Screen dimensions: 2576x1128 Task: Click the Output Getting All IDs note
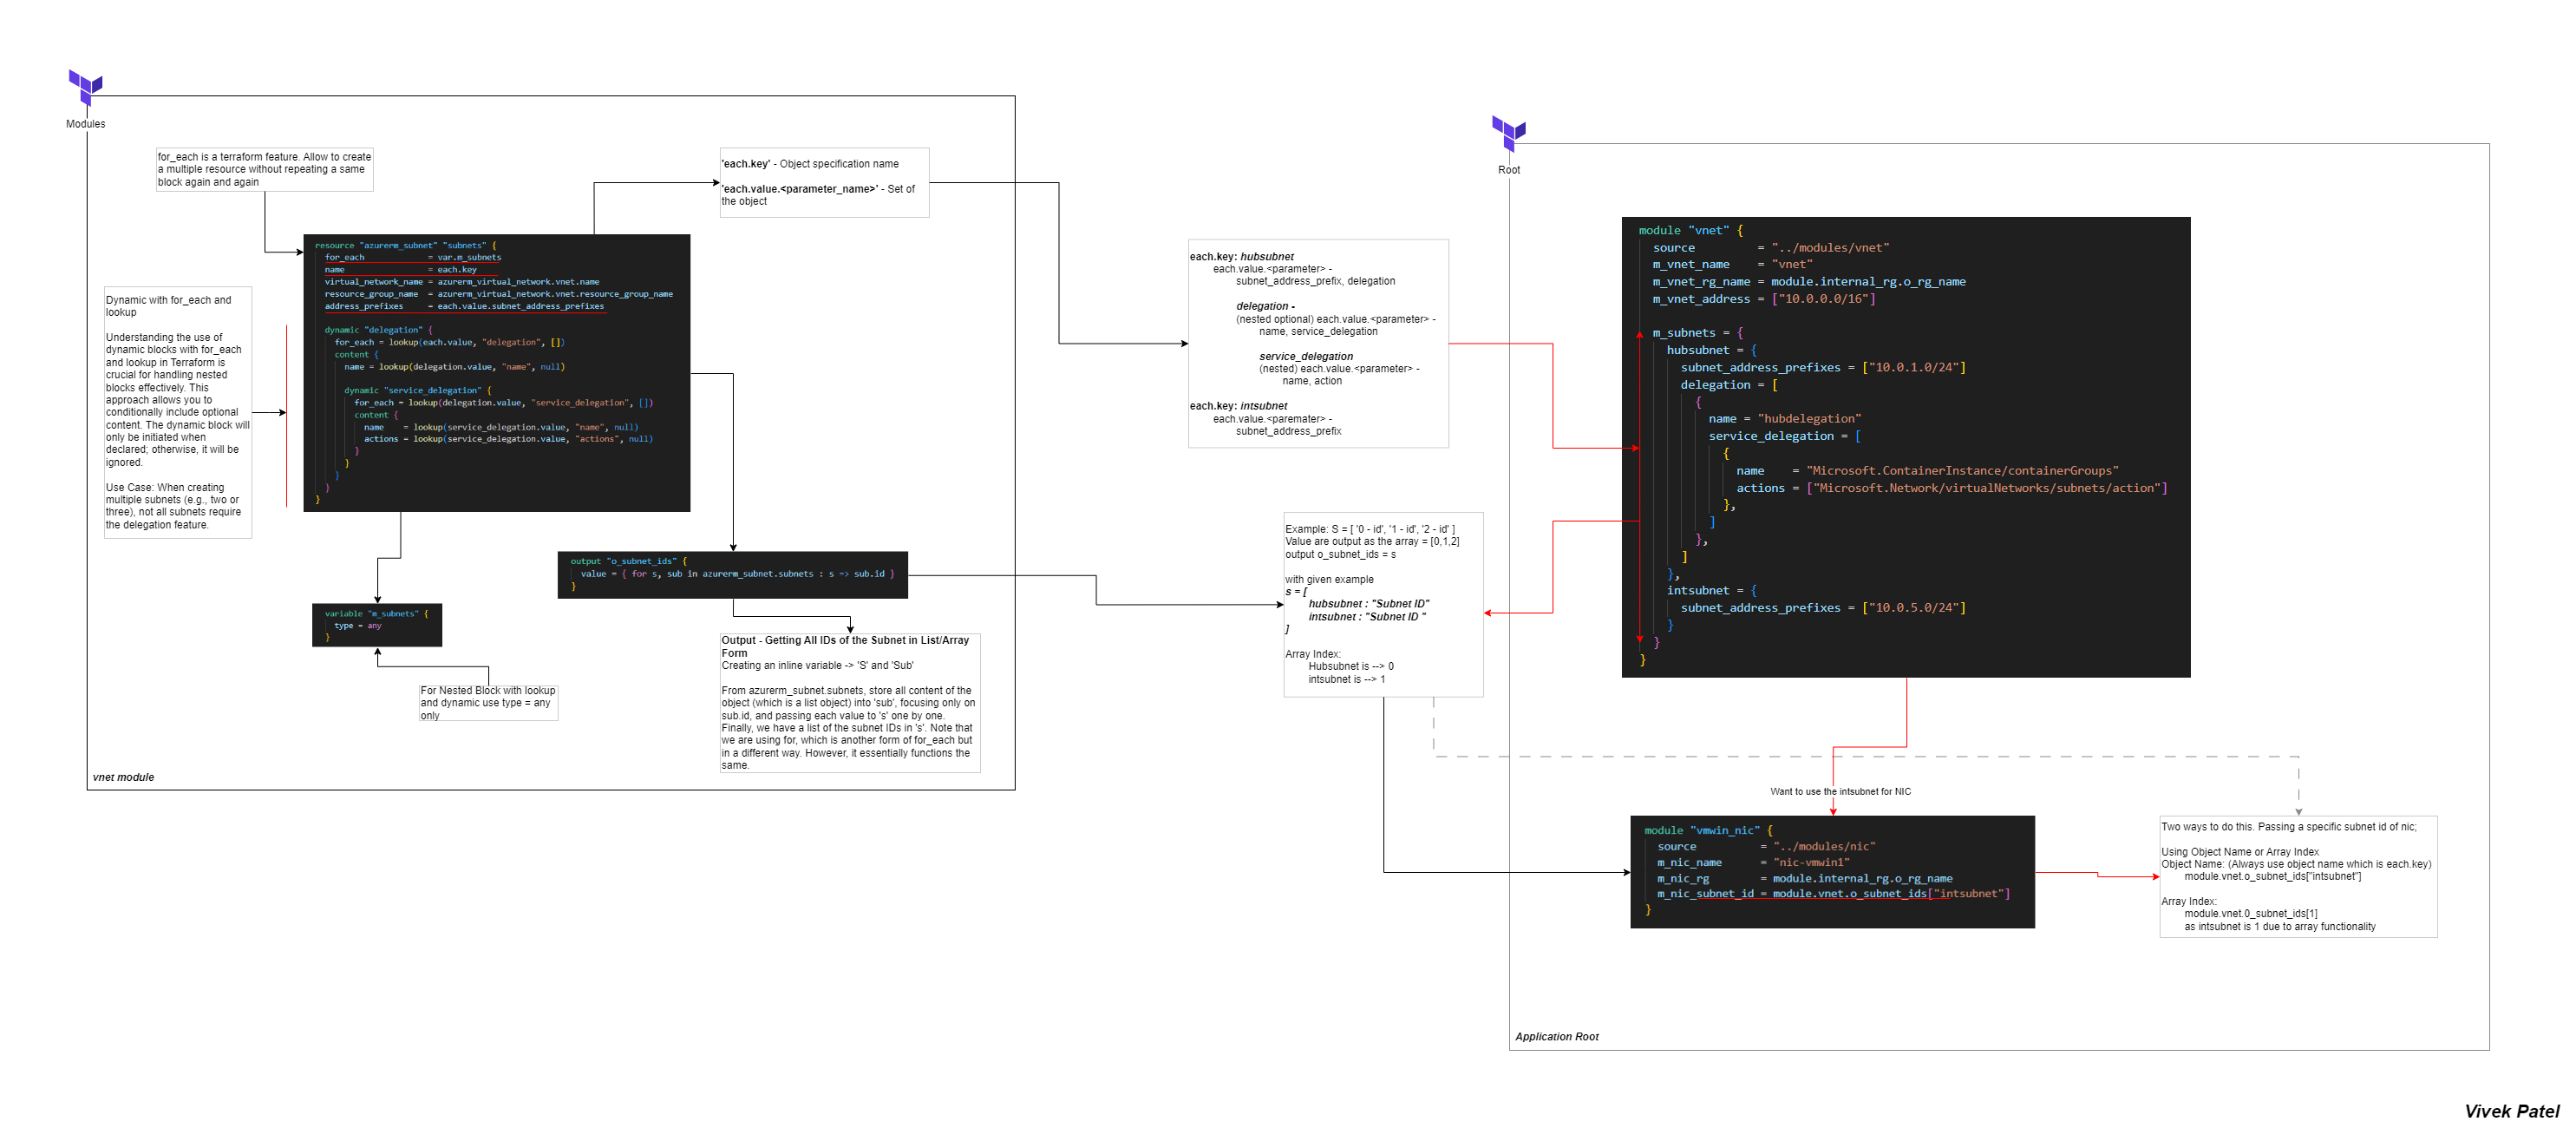coord(849,702)
